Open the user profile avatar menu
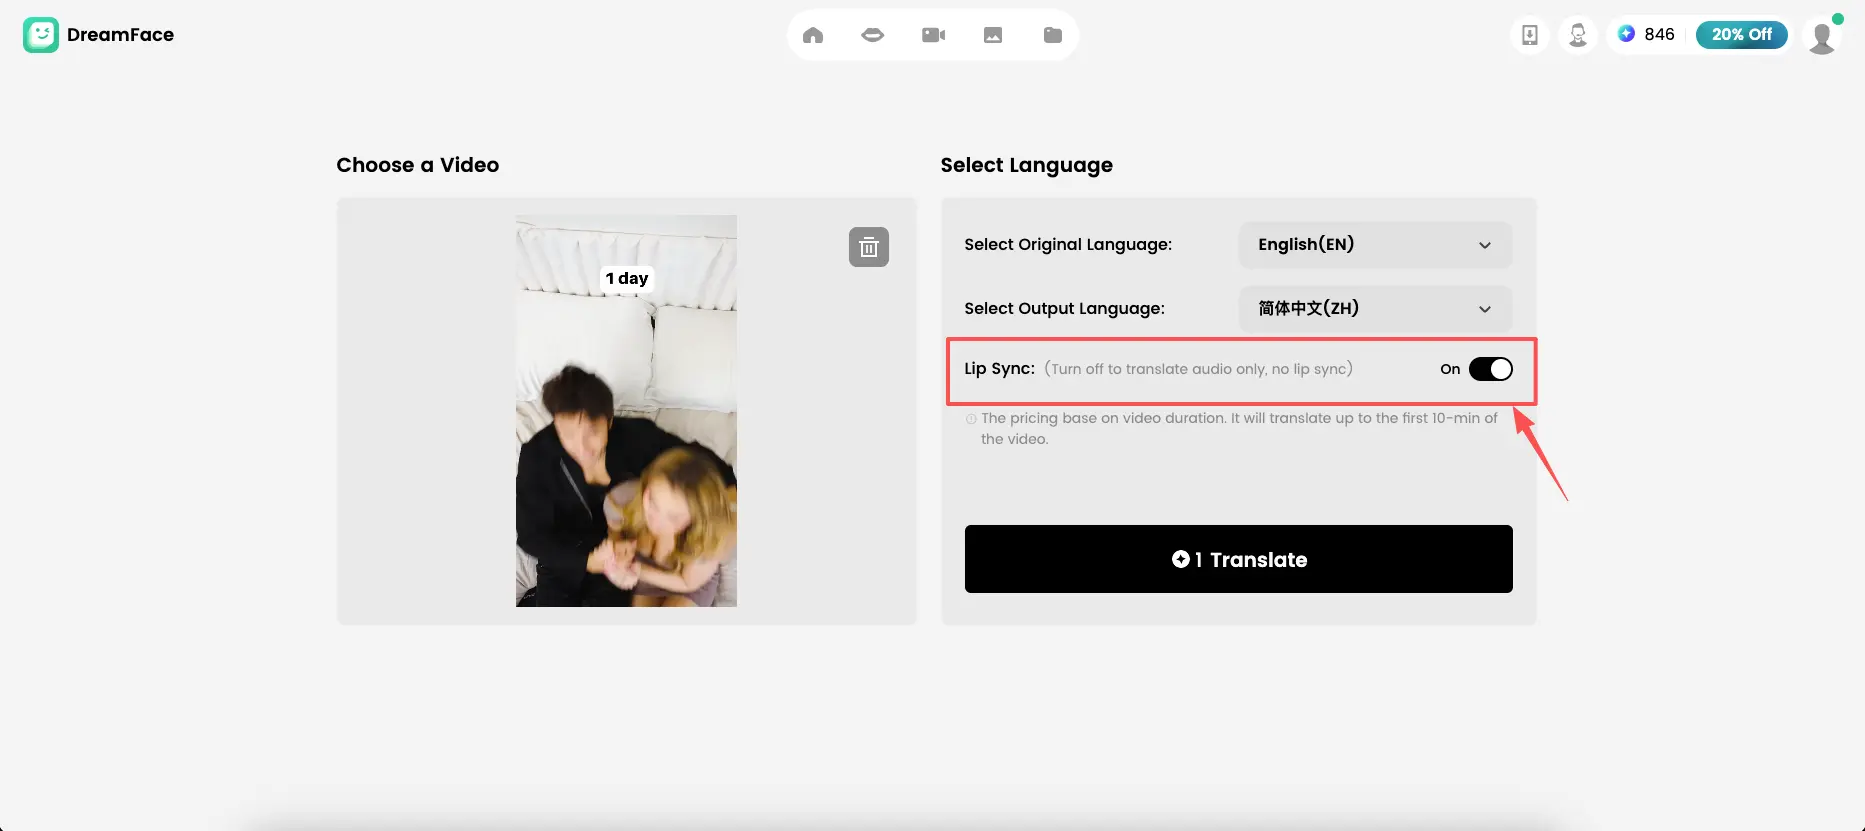 coord(1821,36)
